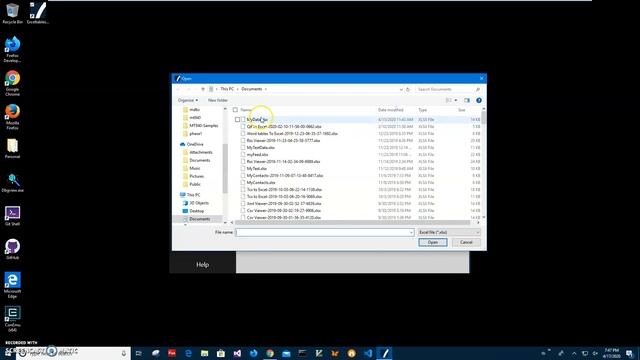Viewport: 640px width, 360px height.
Task: Change view with the view icon
Action: (x=449, y=100)
